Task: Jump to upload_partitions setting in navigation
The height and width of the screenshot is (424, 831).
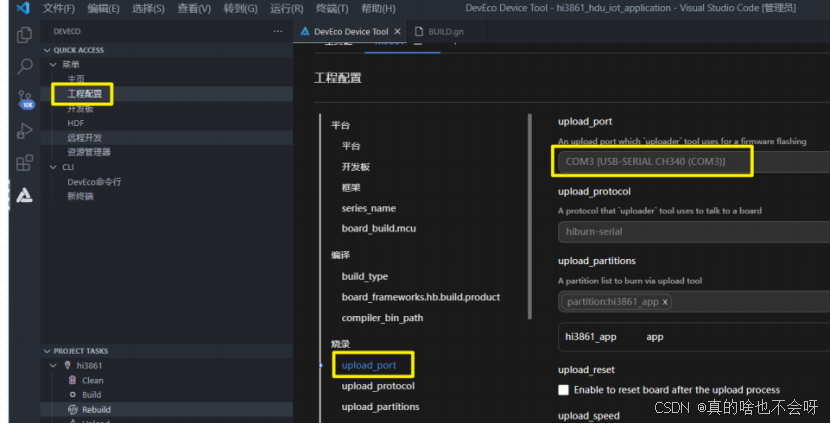Action: tap(381, 407)
